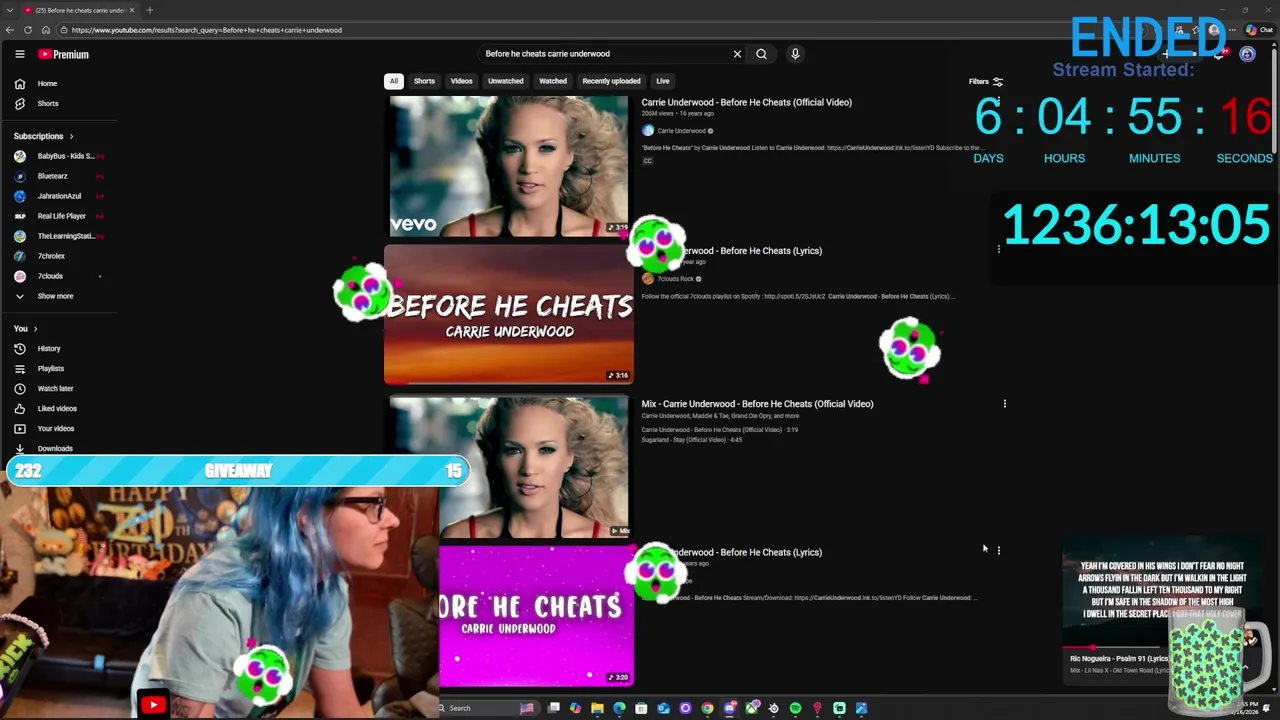This screenshot has width=1280, height=720.
Task: Click the magnifier search button
Action: [761, 54]
